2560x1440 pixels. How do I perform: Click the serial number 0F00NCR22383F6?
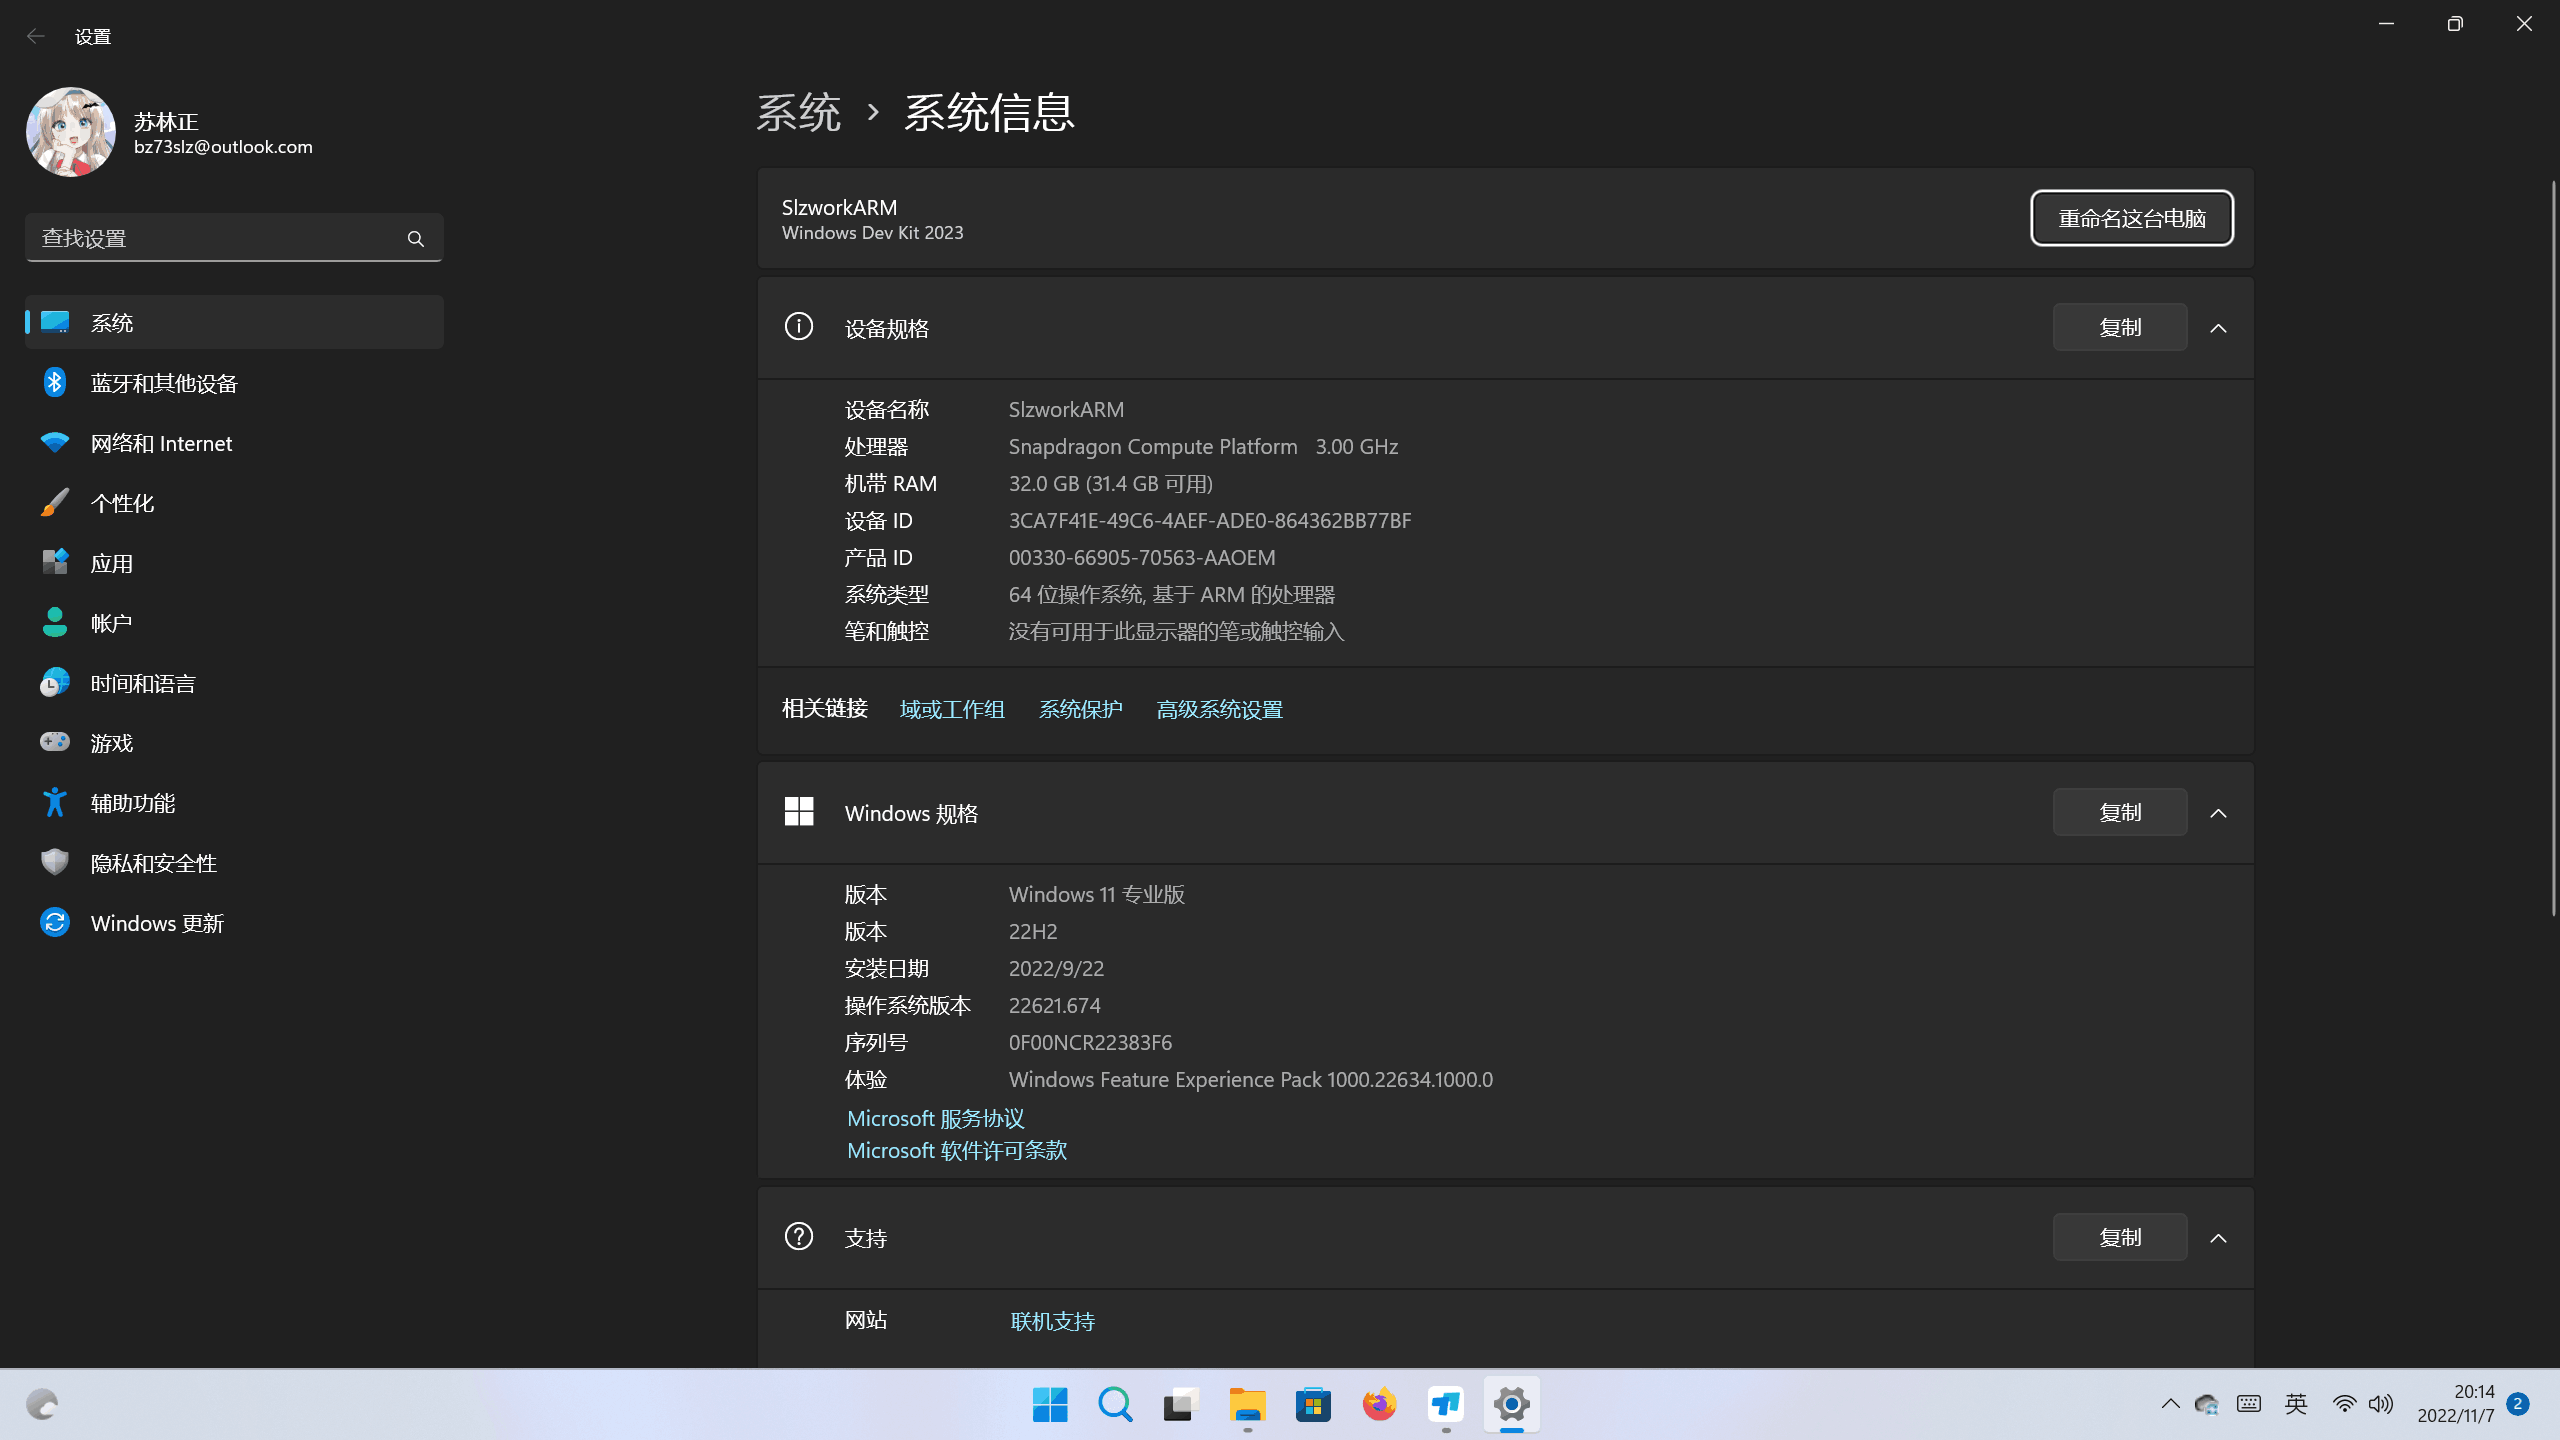[x=1090, y=1042]
